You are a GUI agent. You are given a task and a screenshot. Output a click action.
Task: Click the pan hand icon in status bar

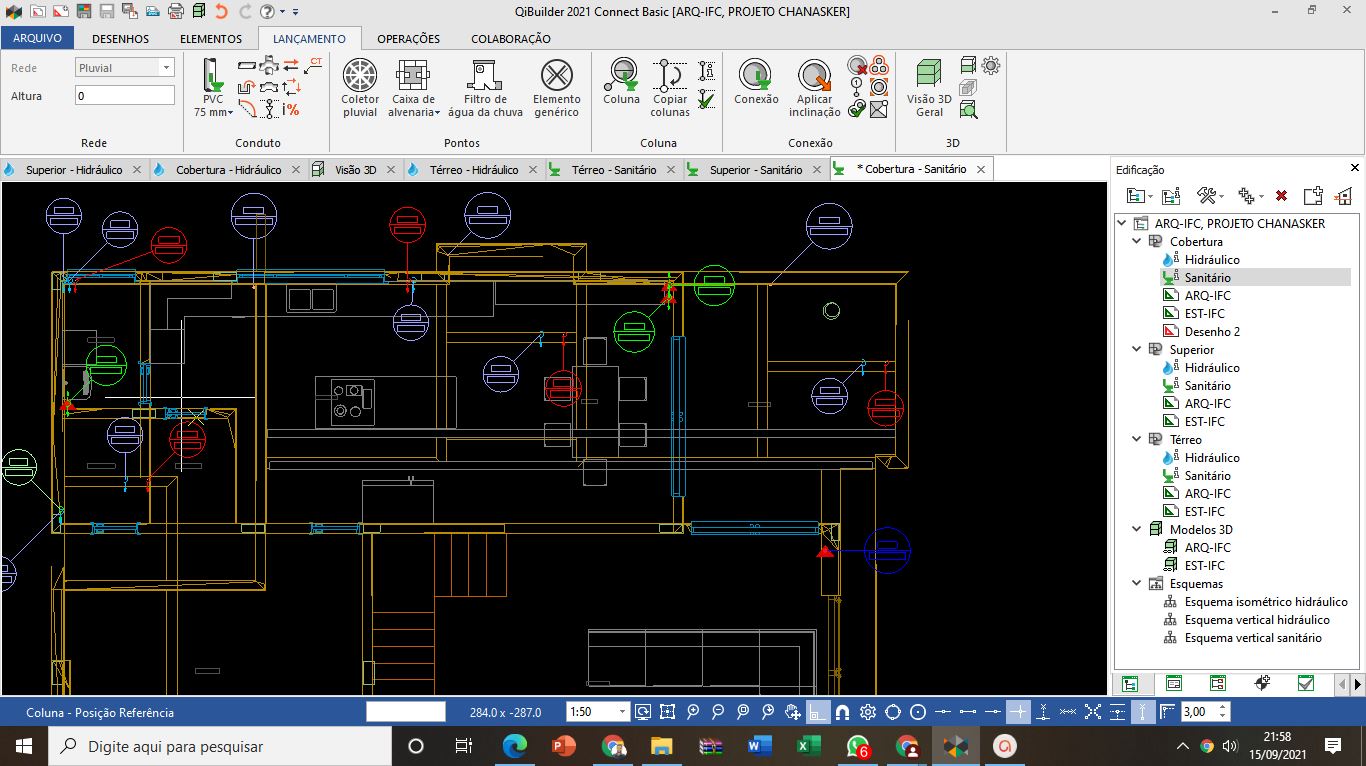pyautogui.click(x=793, y=712)
